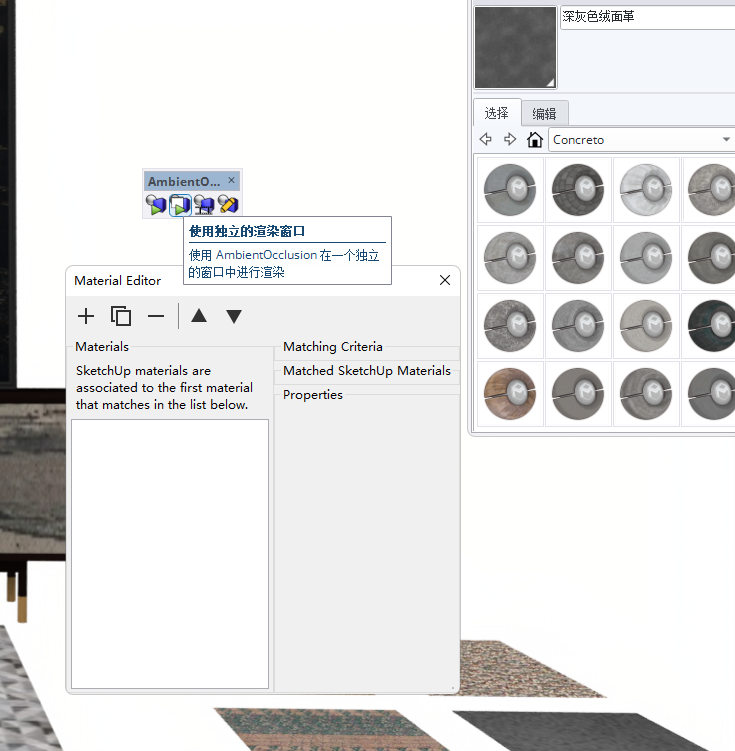Click the first AmbientOcclusion render icon
This screenshot has height=751, width=735.
(x=156, y=205)
